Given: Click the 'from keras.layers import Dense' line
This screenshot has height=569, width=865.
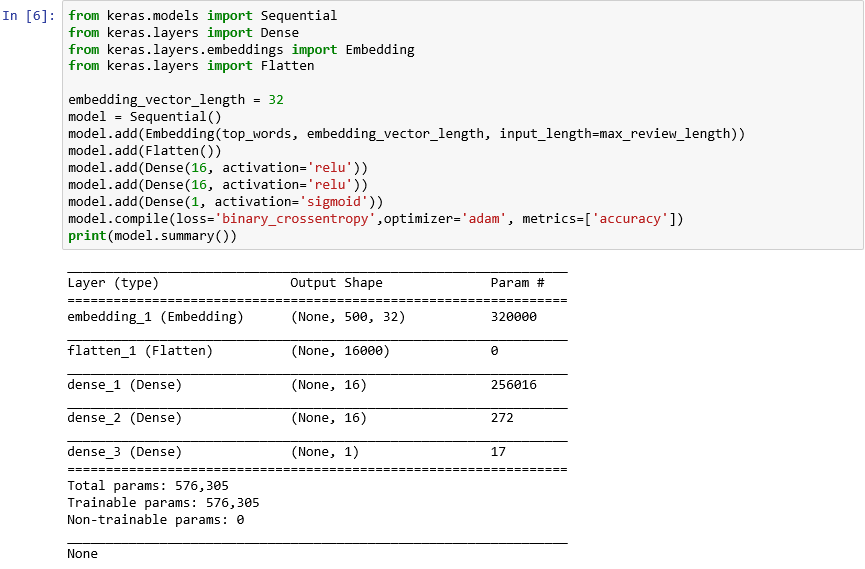Looking at the screenshot, I should pos(183,33).
